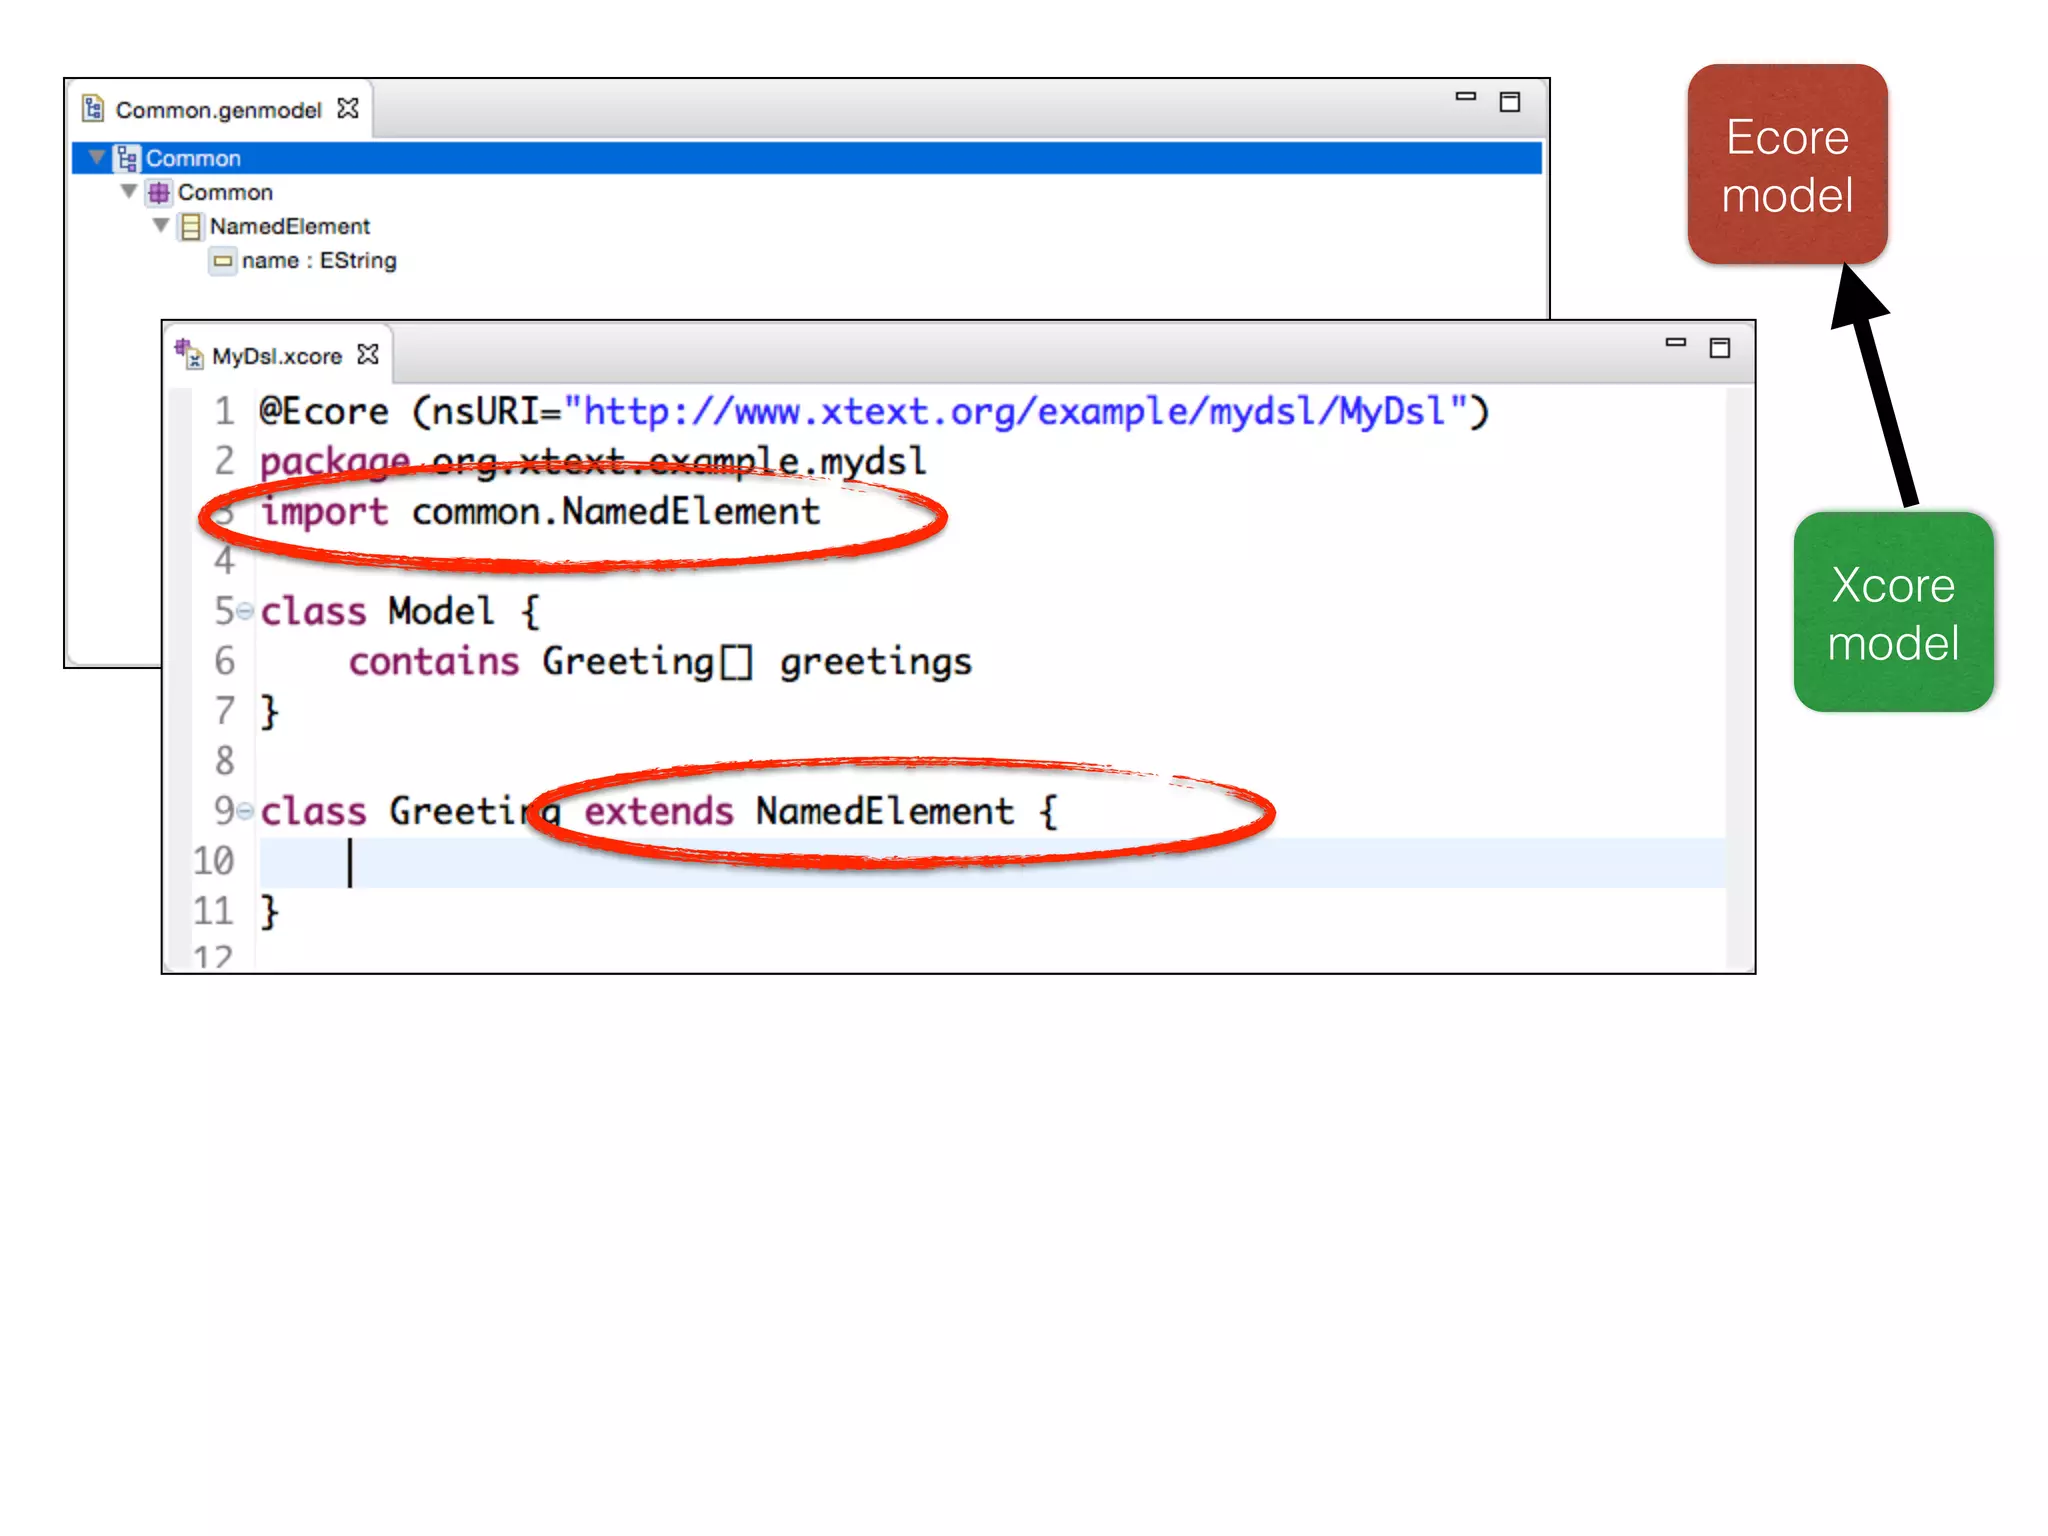2048x1536 pixels.
Task: Click the Common genmodel root icon
Action: [x=127, y=159]
